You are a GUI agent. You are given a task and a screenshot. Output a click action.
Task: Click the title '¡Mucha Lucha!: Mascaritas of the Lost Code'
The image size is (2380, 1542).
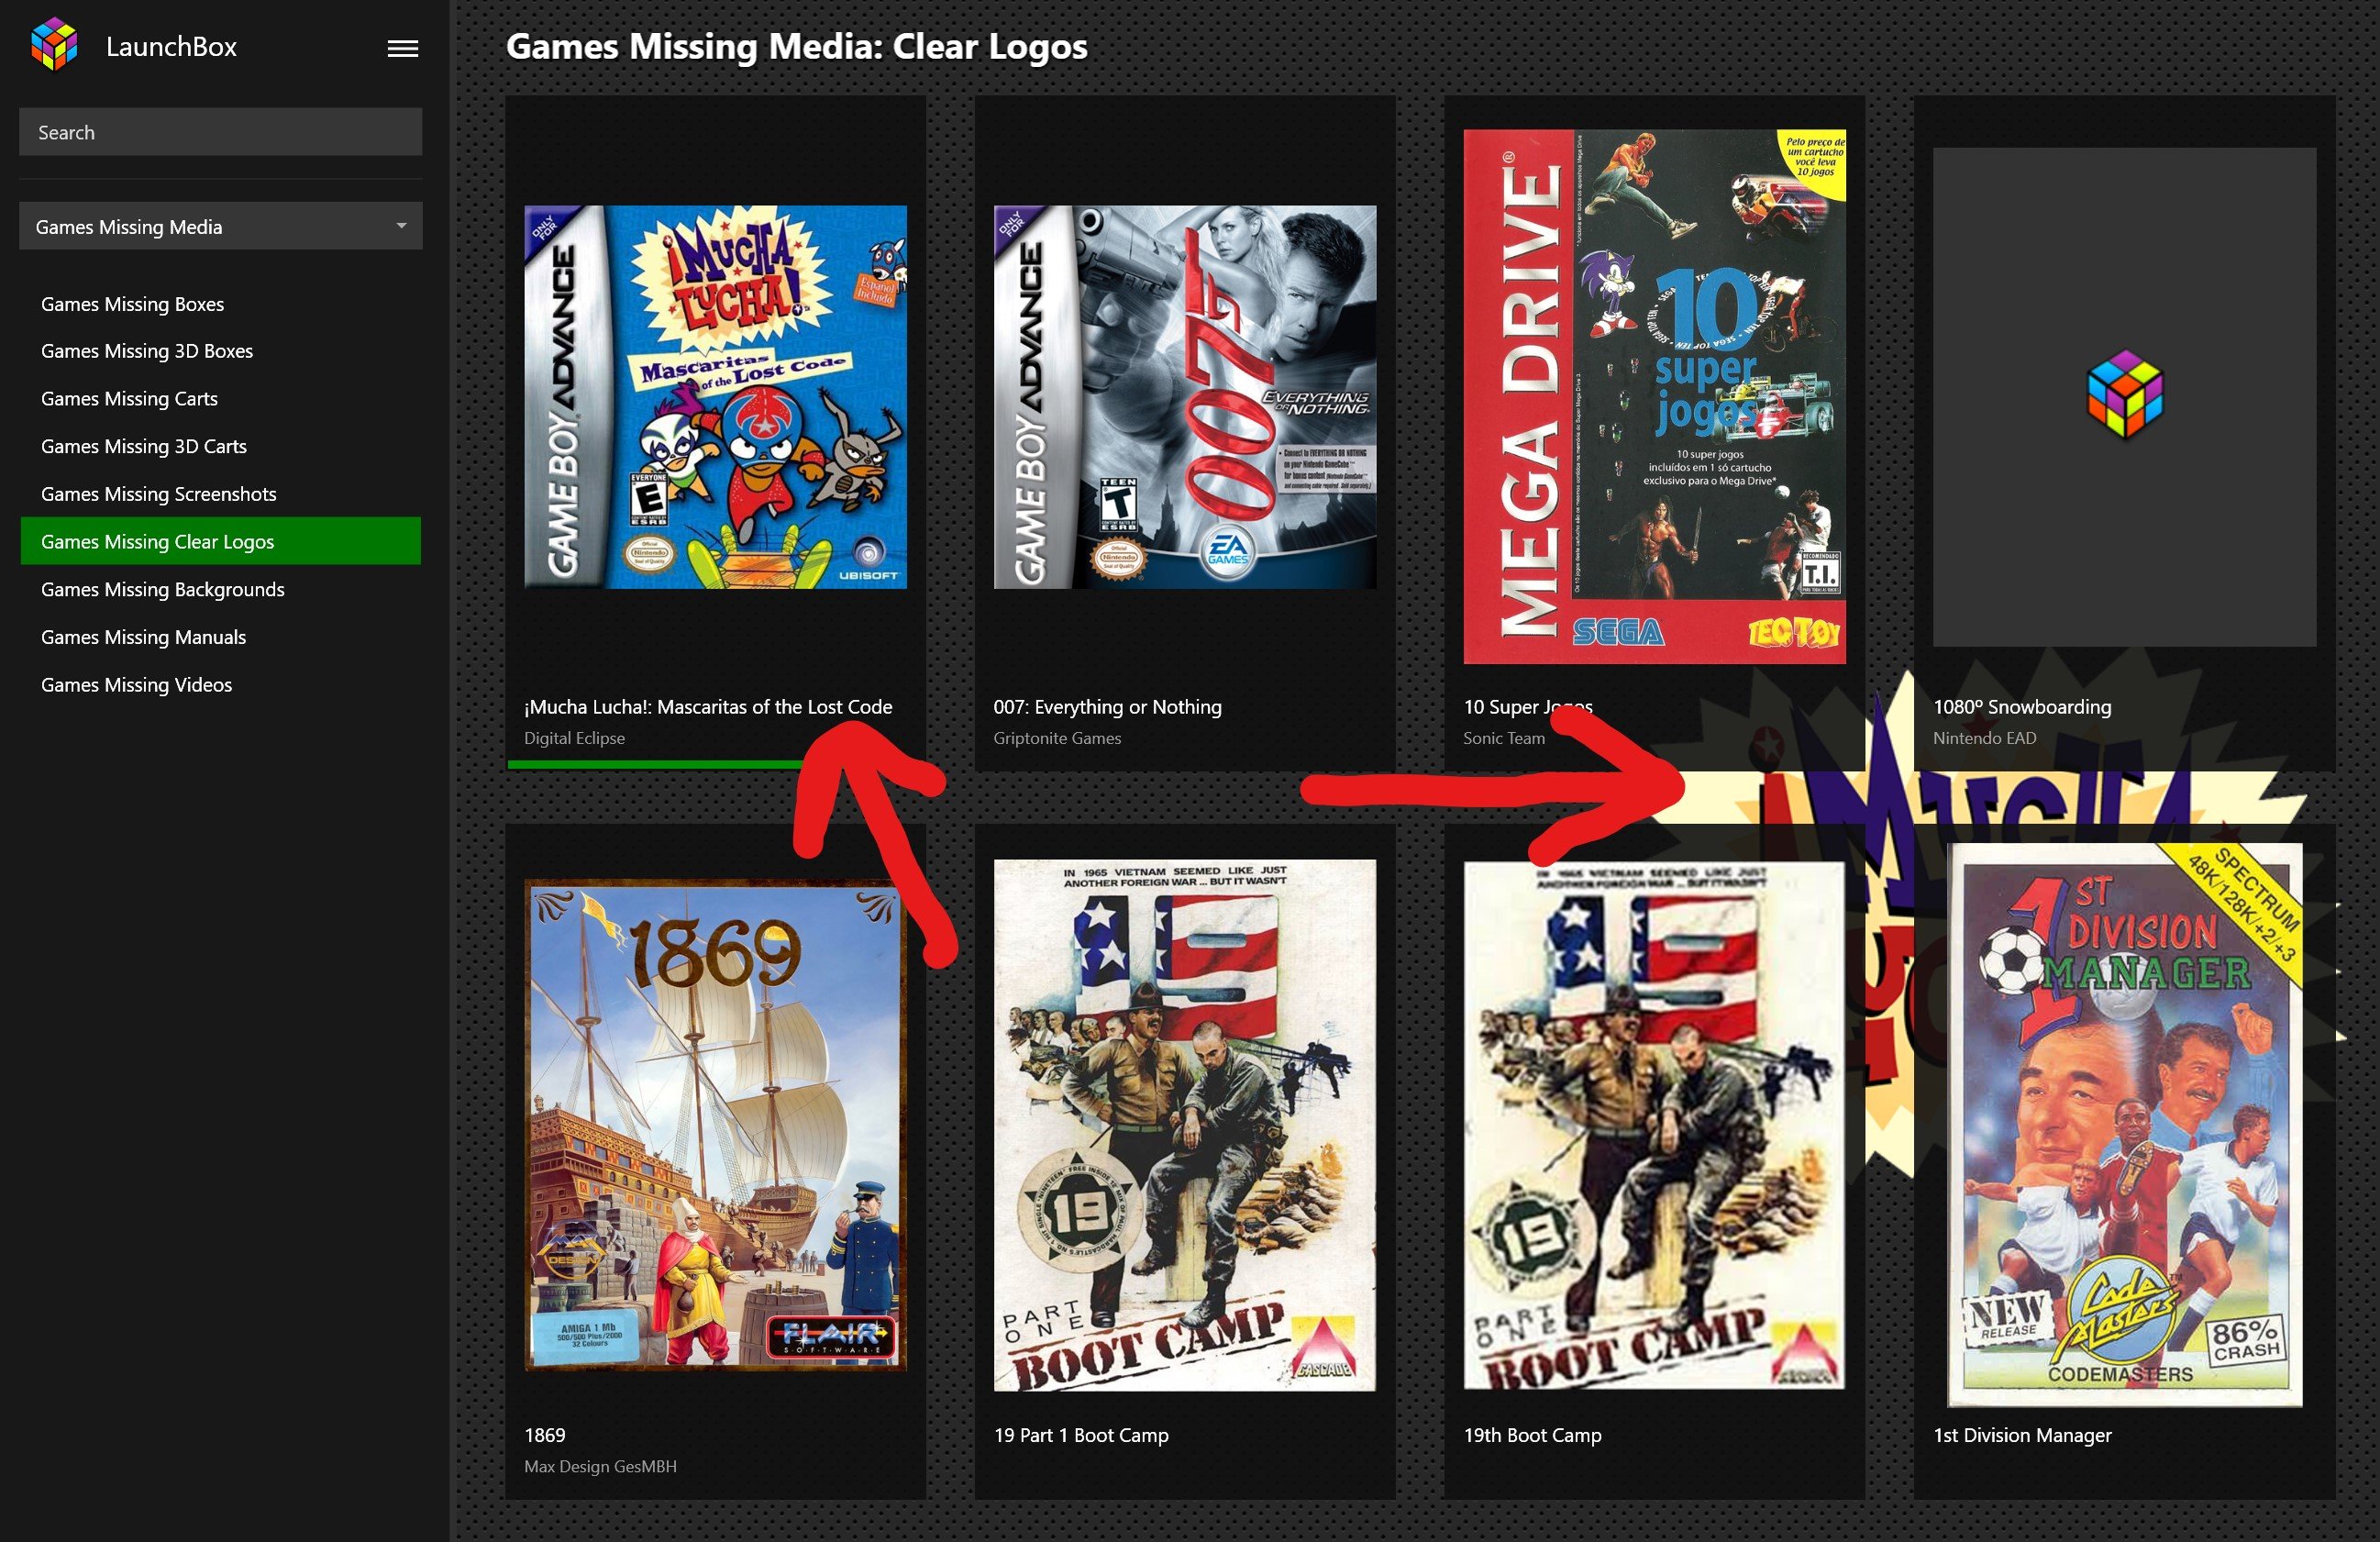tap(708, 707)
